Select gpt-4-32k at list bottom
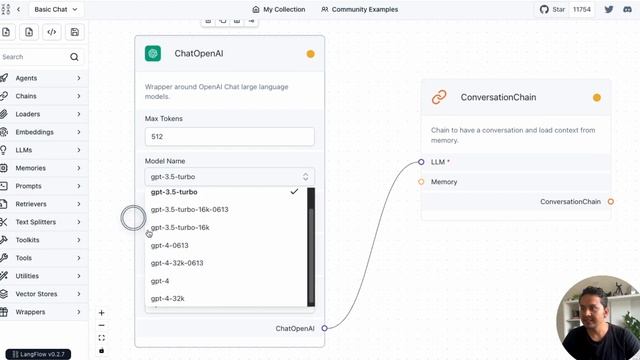Image resolution: width=640 pixels, height=360 pixels. (x=226, y=298)
